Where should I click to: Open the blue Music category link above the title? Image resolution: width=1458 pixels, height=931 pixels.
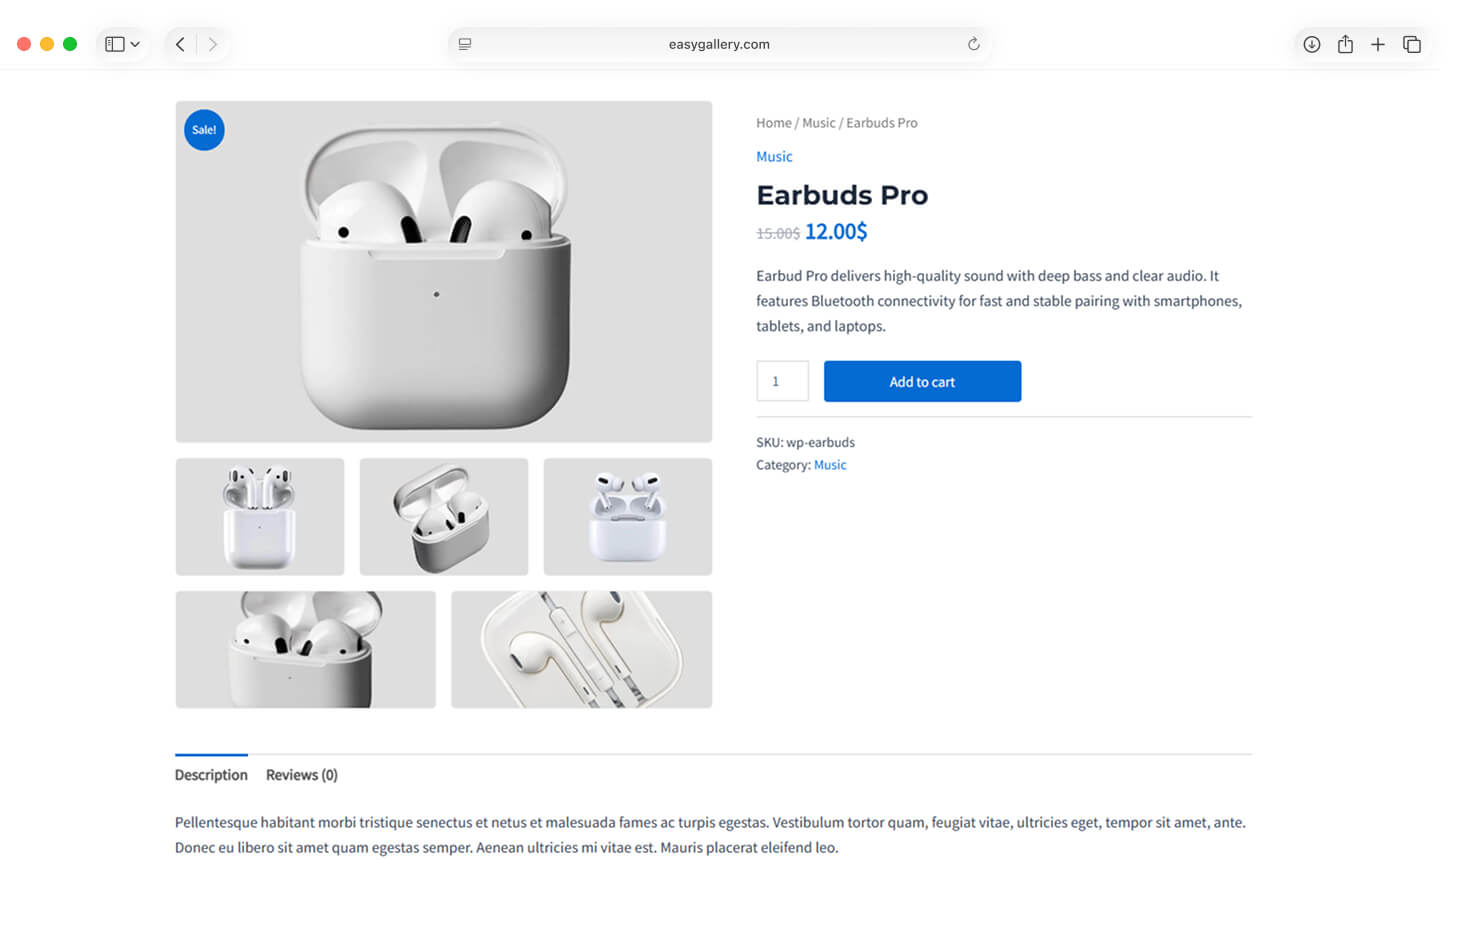click(774, 157)
